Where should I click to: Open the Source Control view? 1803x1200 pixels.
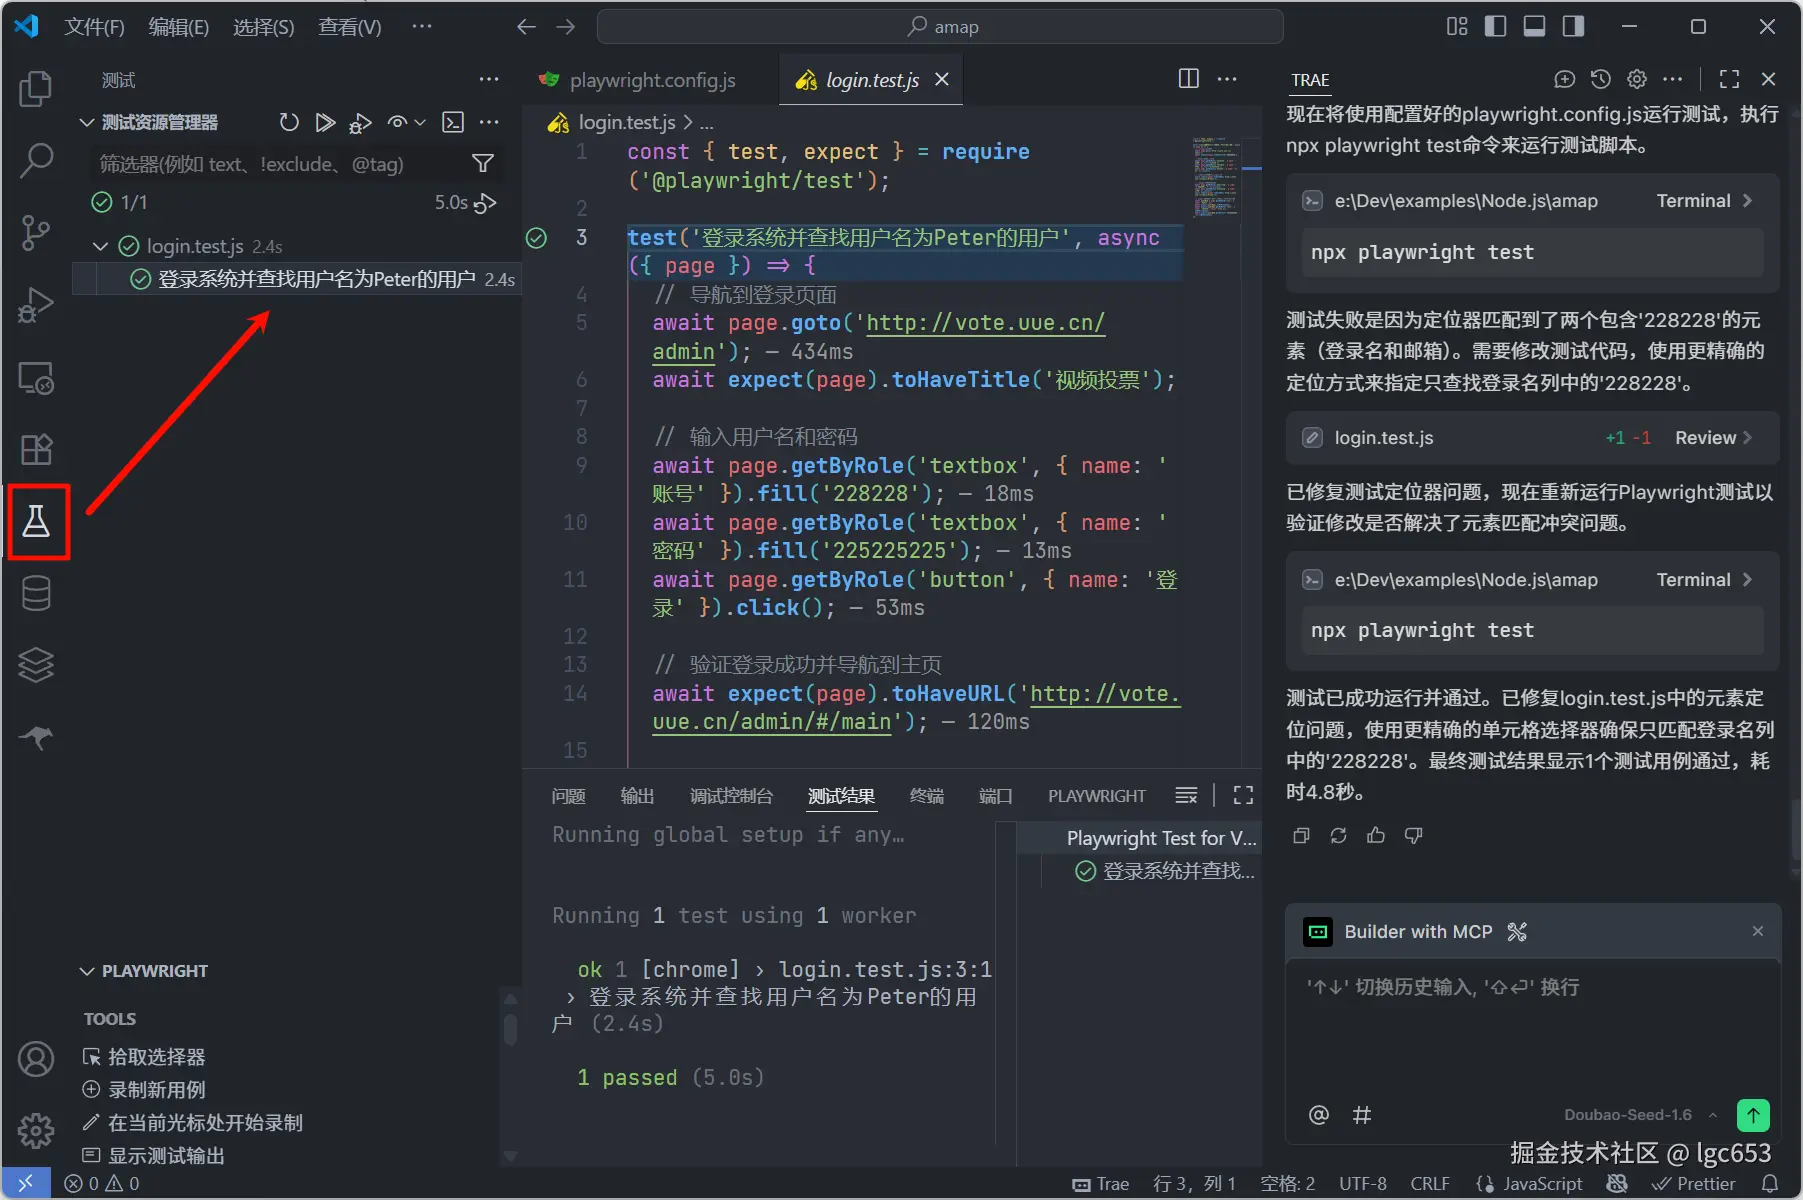36,233
